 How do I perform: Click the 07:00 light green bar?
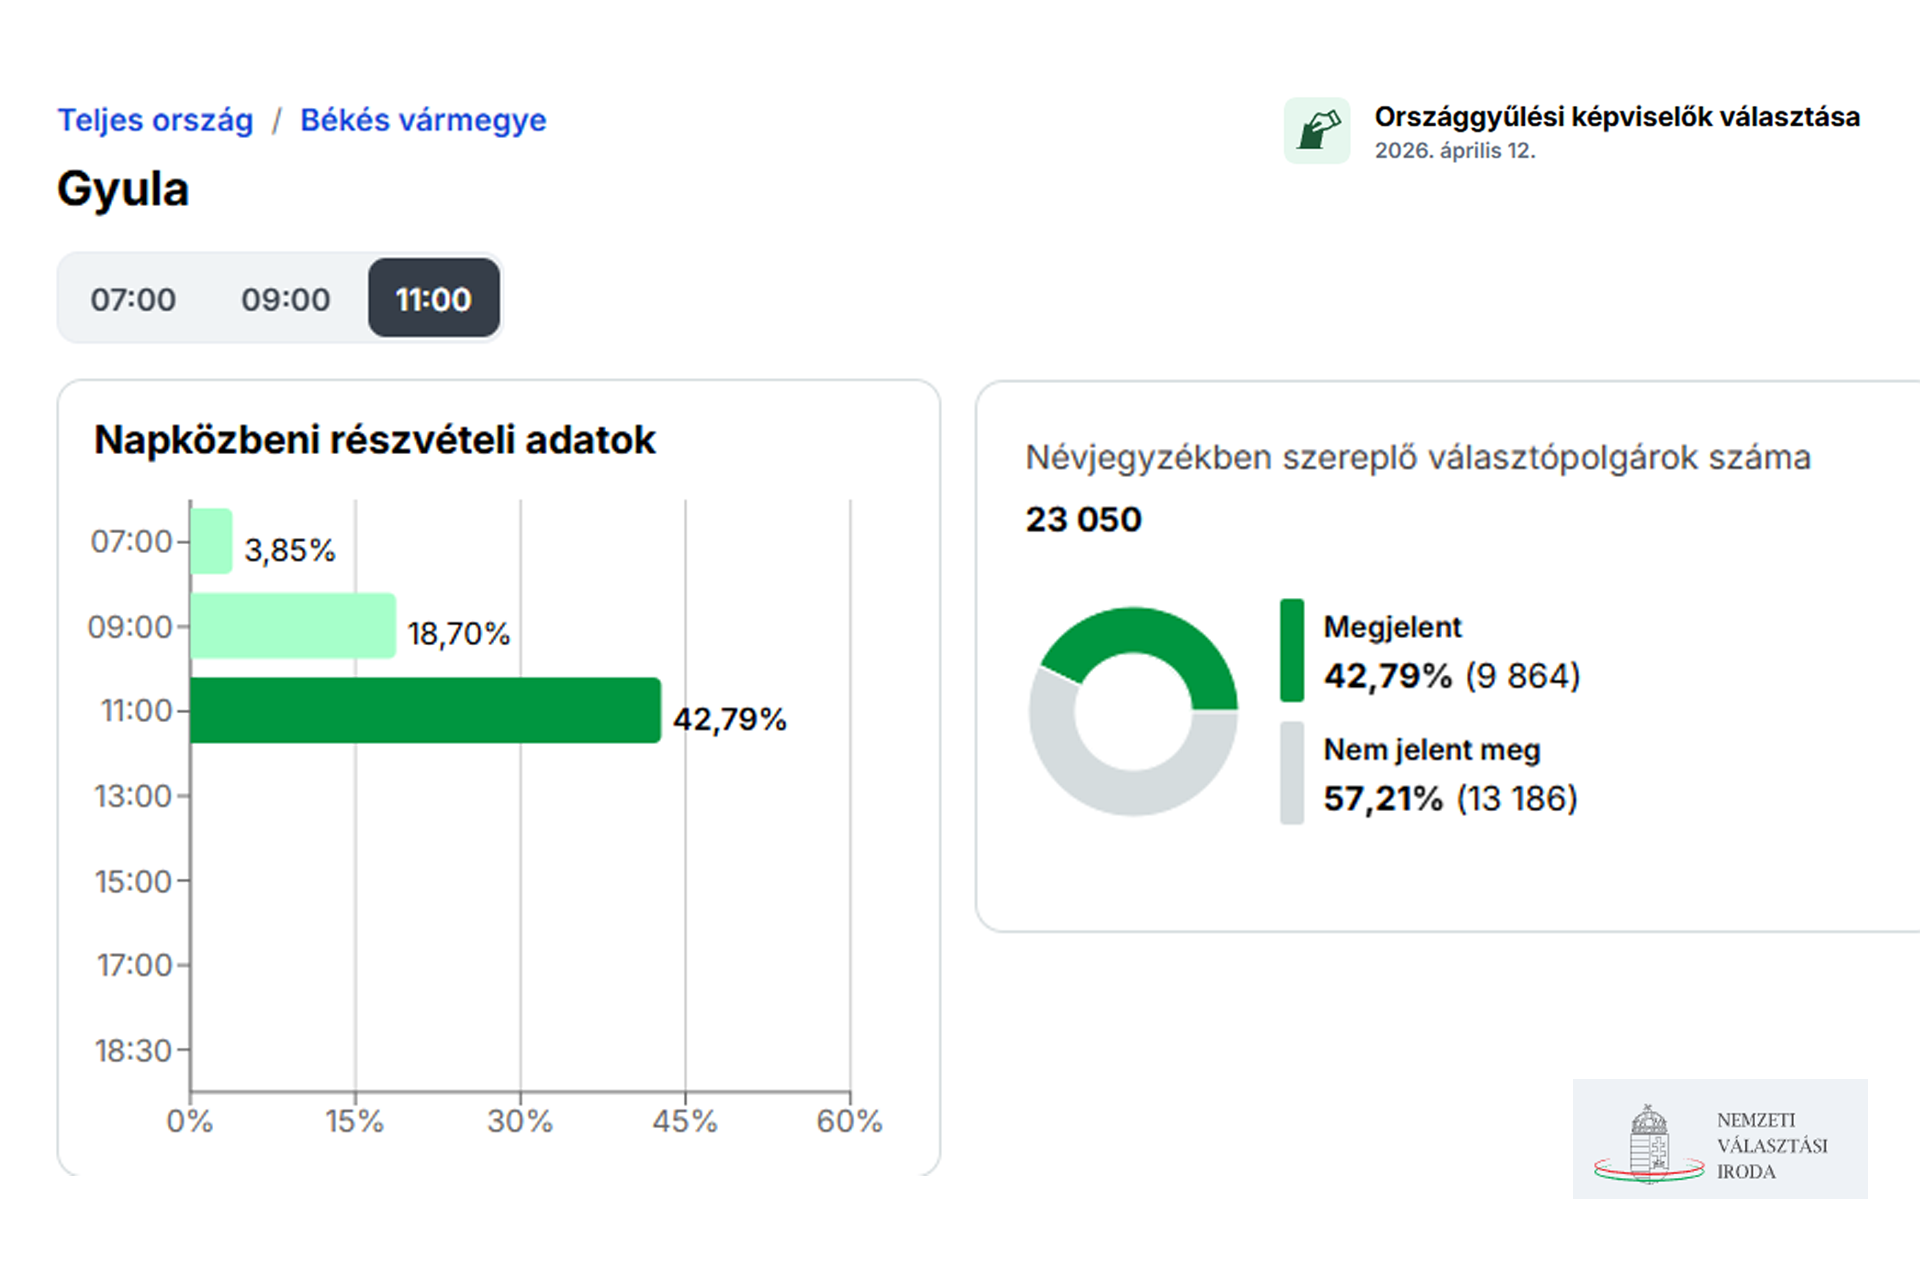(x=211, y=541)
